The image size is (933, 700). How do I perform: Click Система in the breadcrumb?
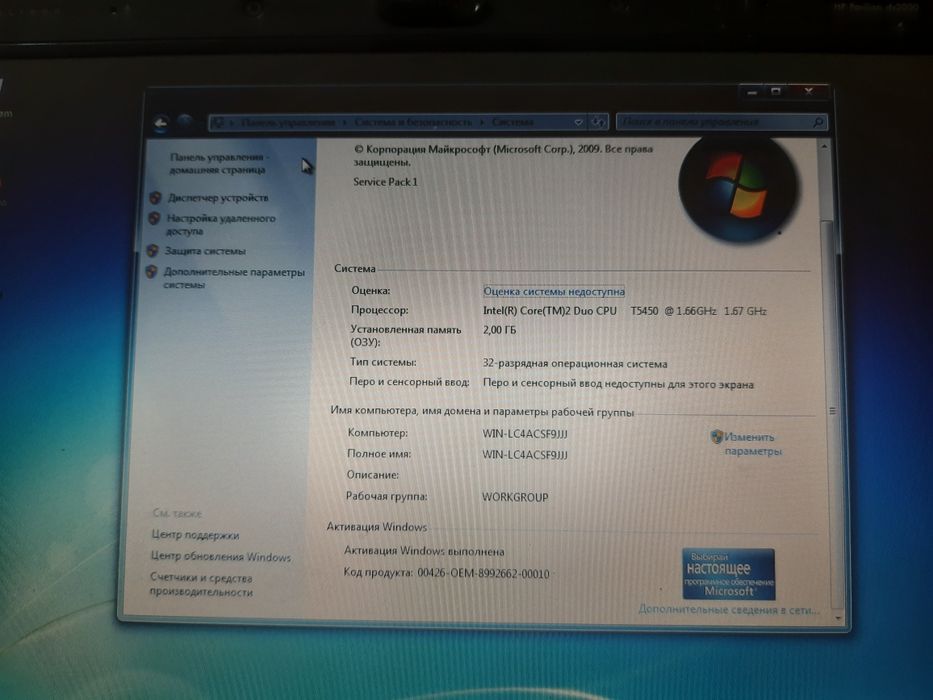pos(512,122)
